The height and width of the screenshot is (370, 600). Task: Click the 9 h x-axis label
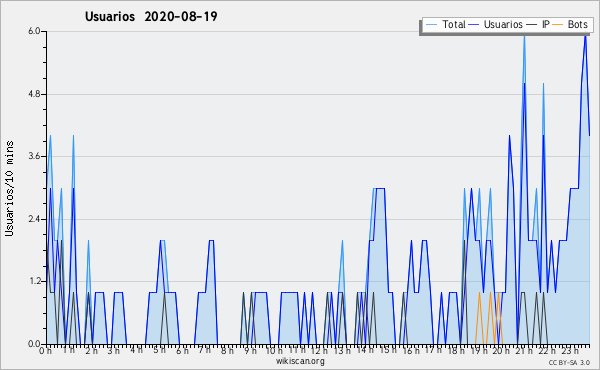tap(250, 350)
